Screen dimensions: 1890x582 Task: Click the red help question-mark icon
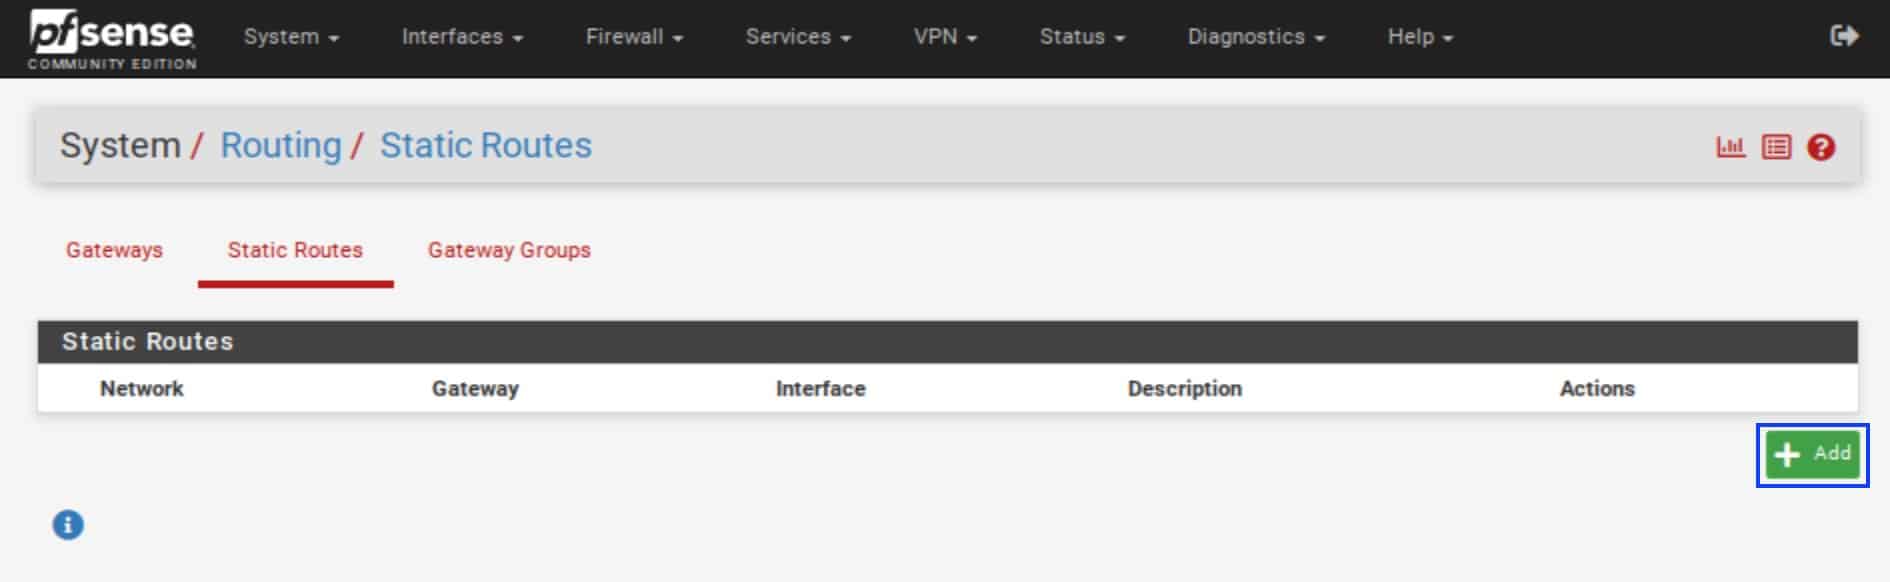[1821, 147]
